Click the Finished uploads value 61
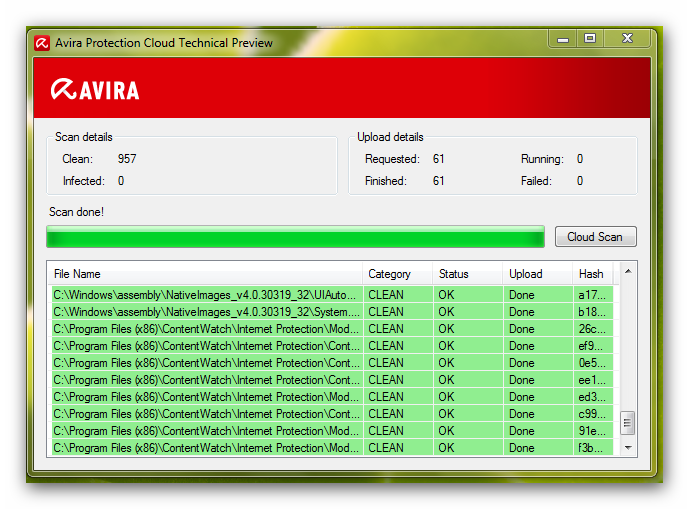 (x=439, y=181)
